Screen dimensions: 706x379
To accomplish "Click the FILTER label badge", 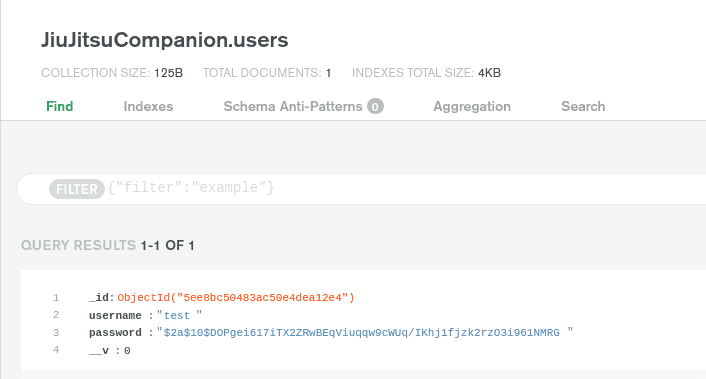I will (x=77, y=189).
